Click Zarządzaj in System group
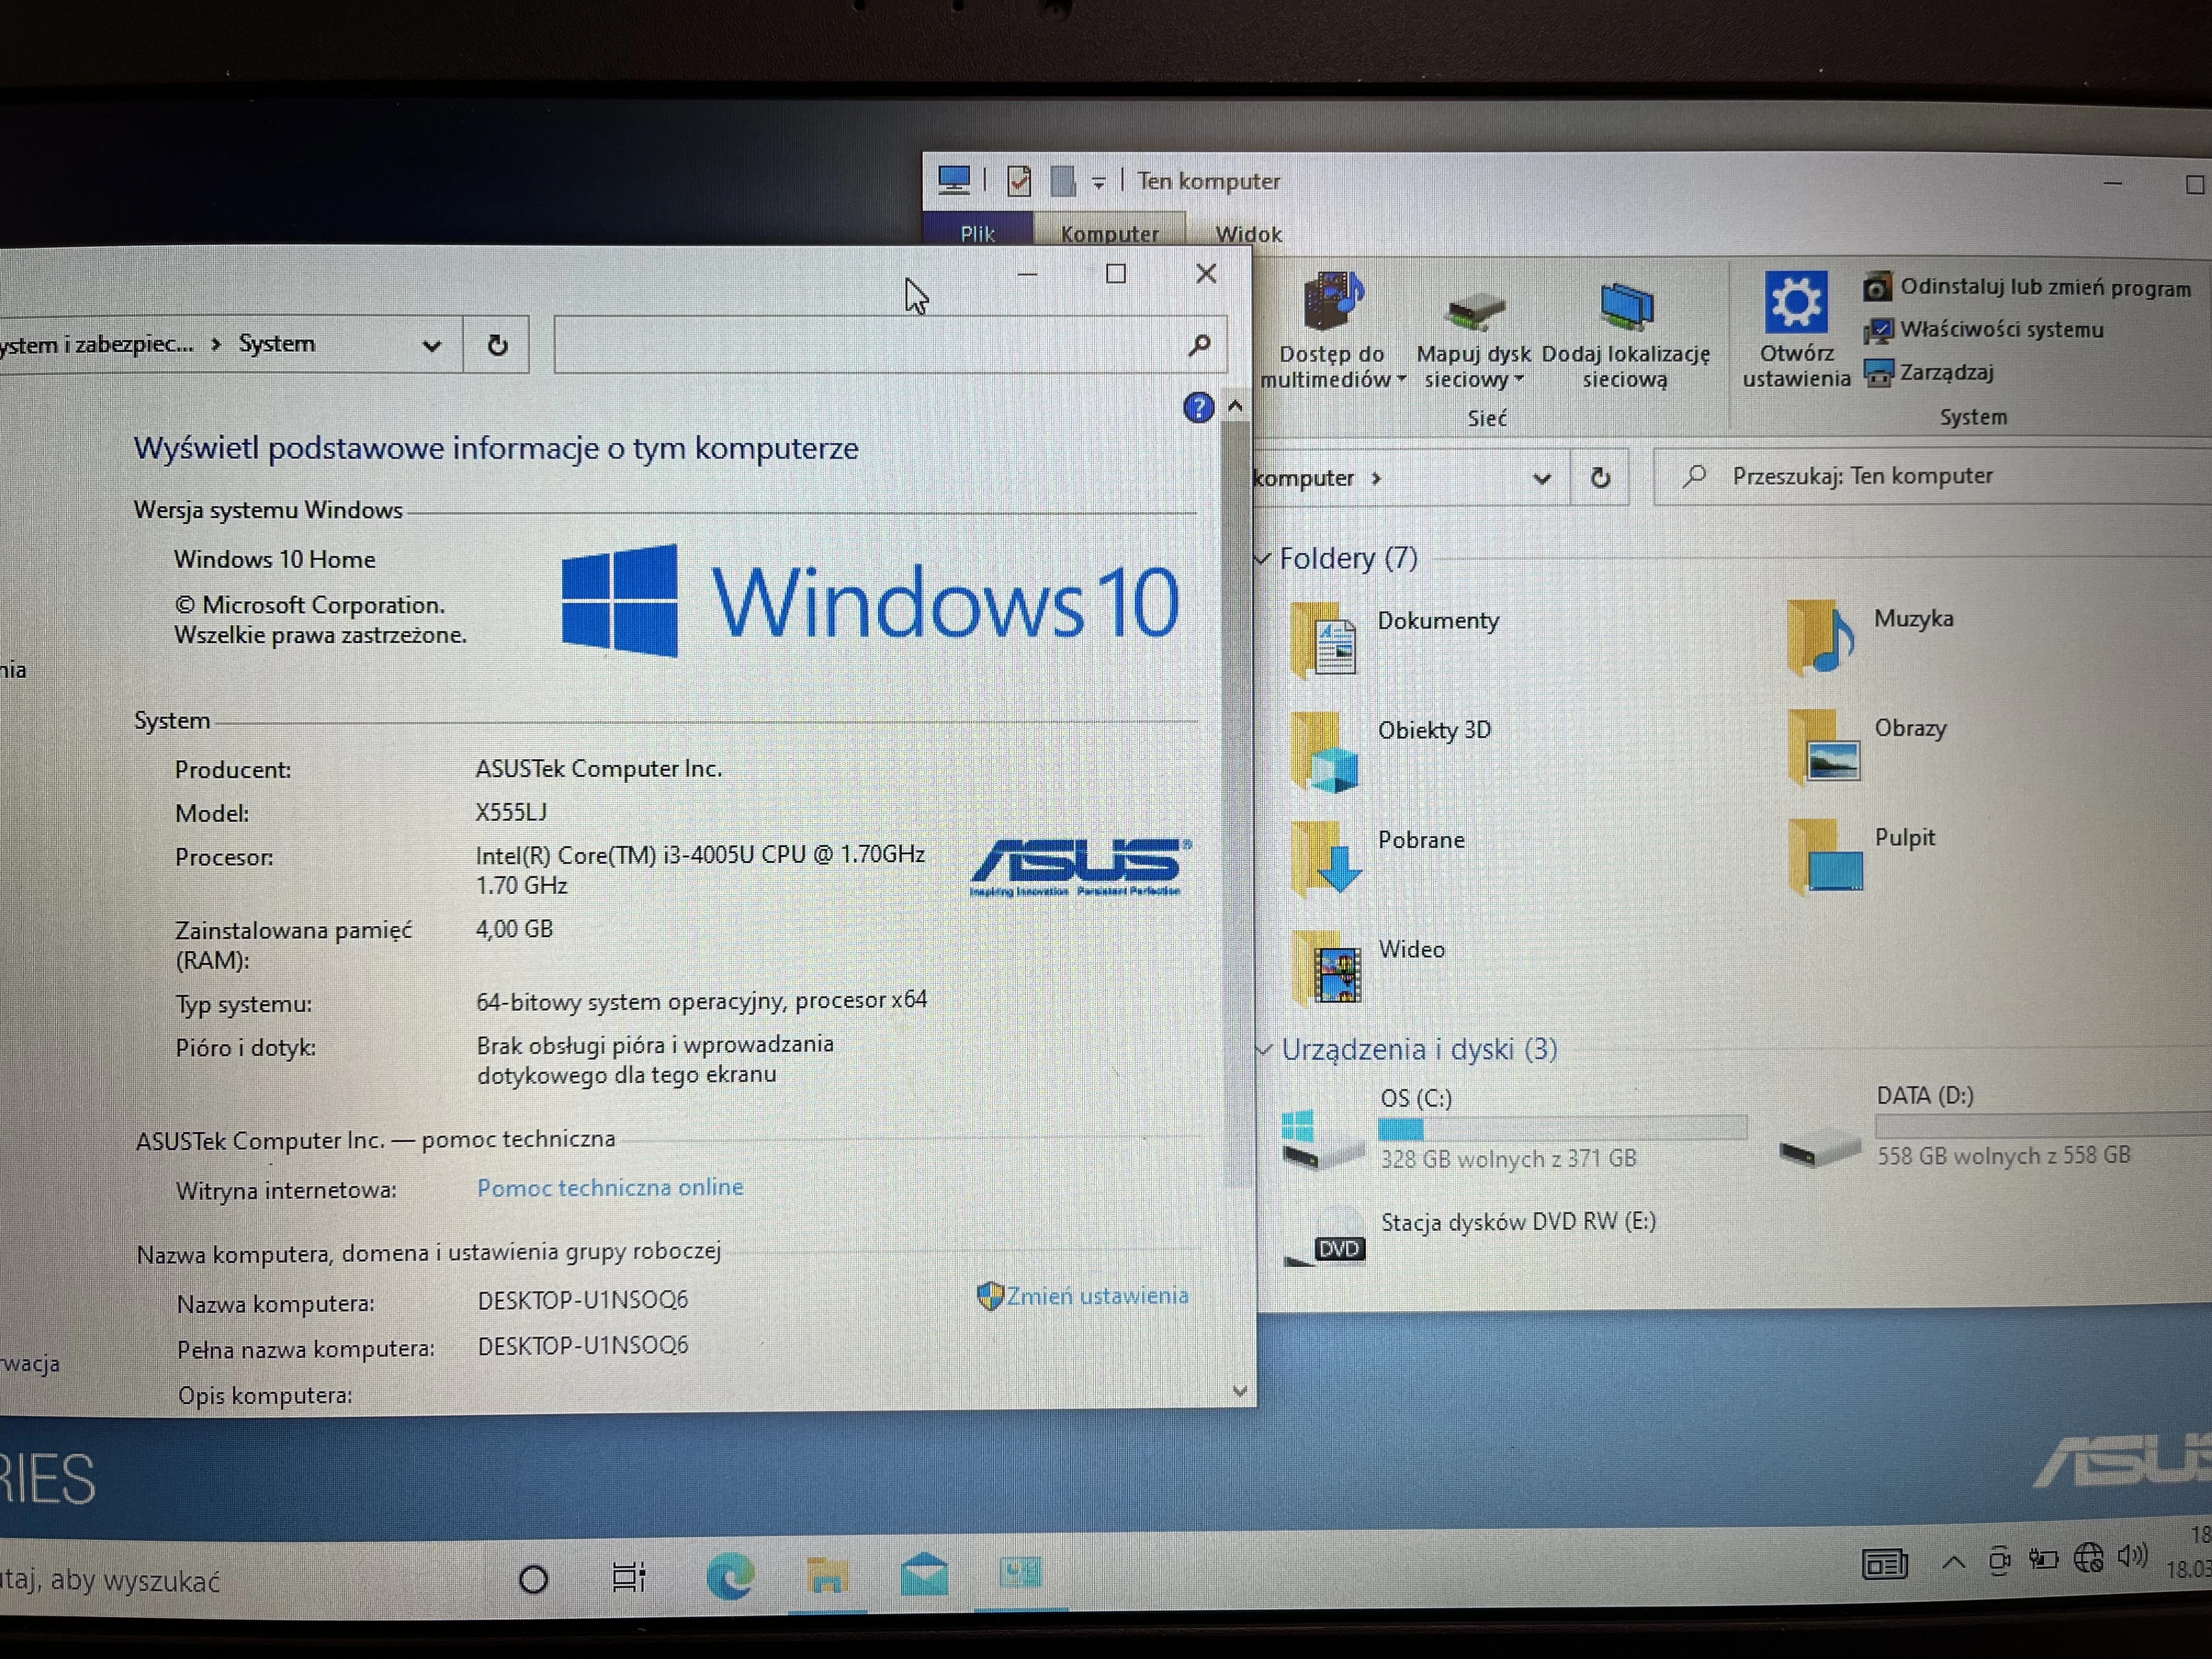The width and height of the screenshot is (2212, 1659). click(x=1929, y=372)
